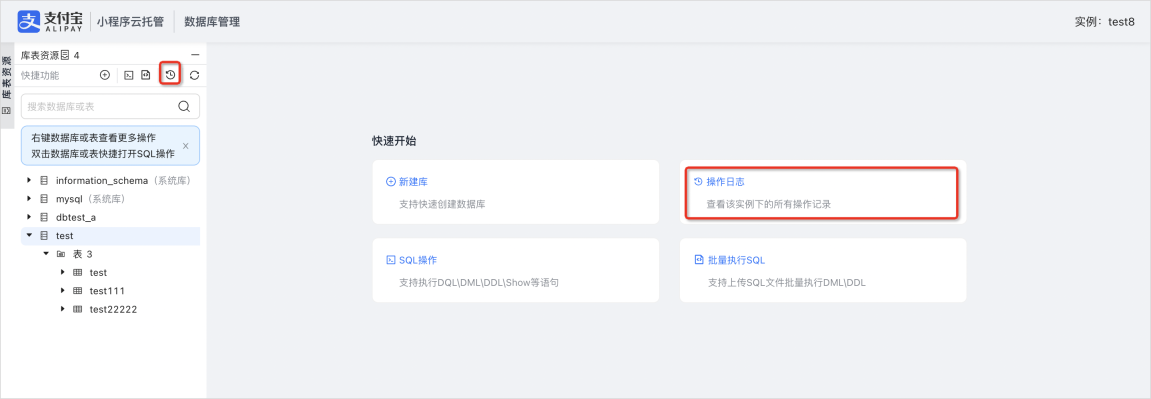
Task: Open SQL console icon in quick functions toolbar
Action: pyautogui.click(x=128, y=75)
